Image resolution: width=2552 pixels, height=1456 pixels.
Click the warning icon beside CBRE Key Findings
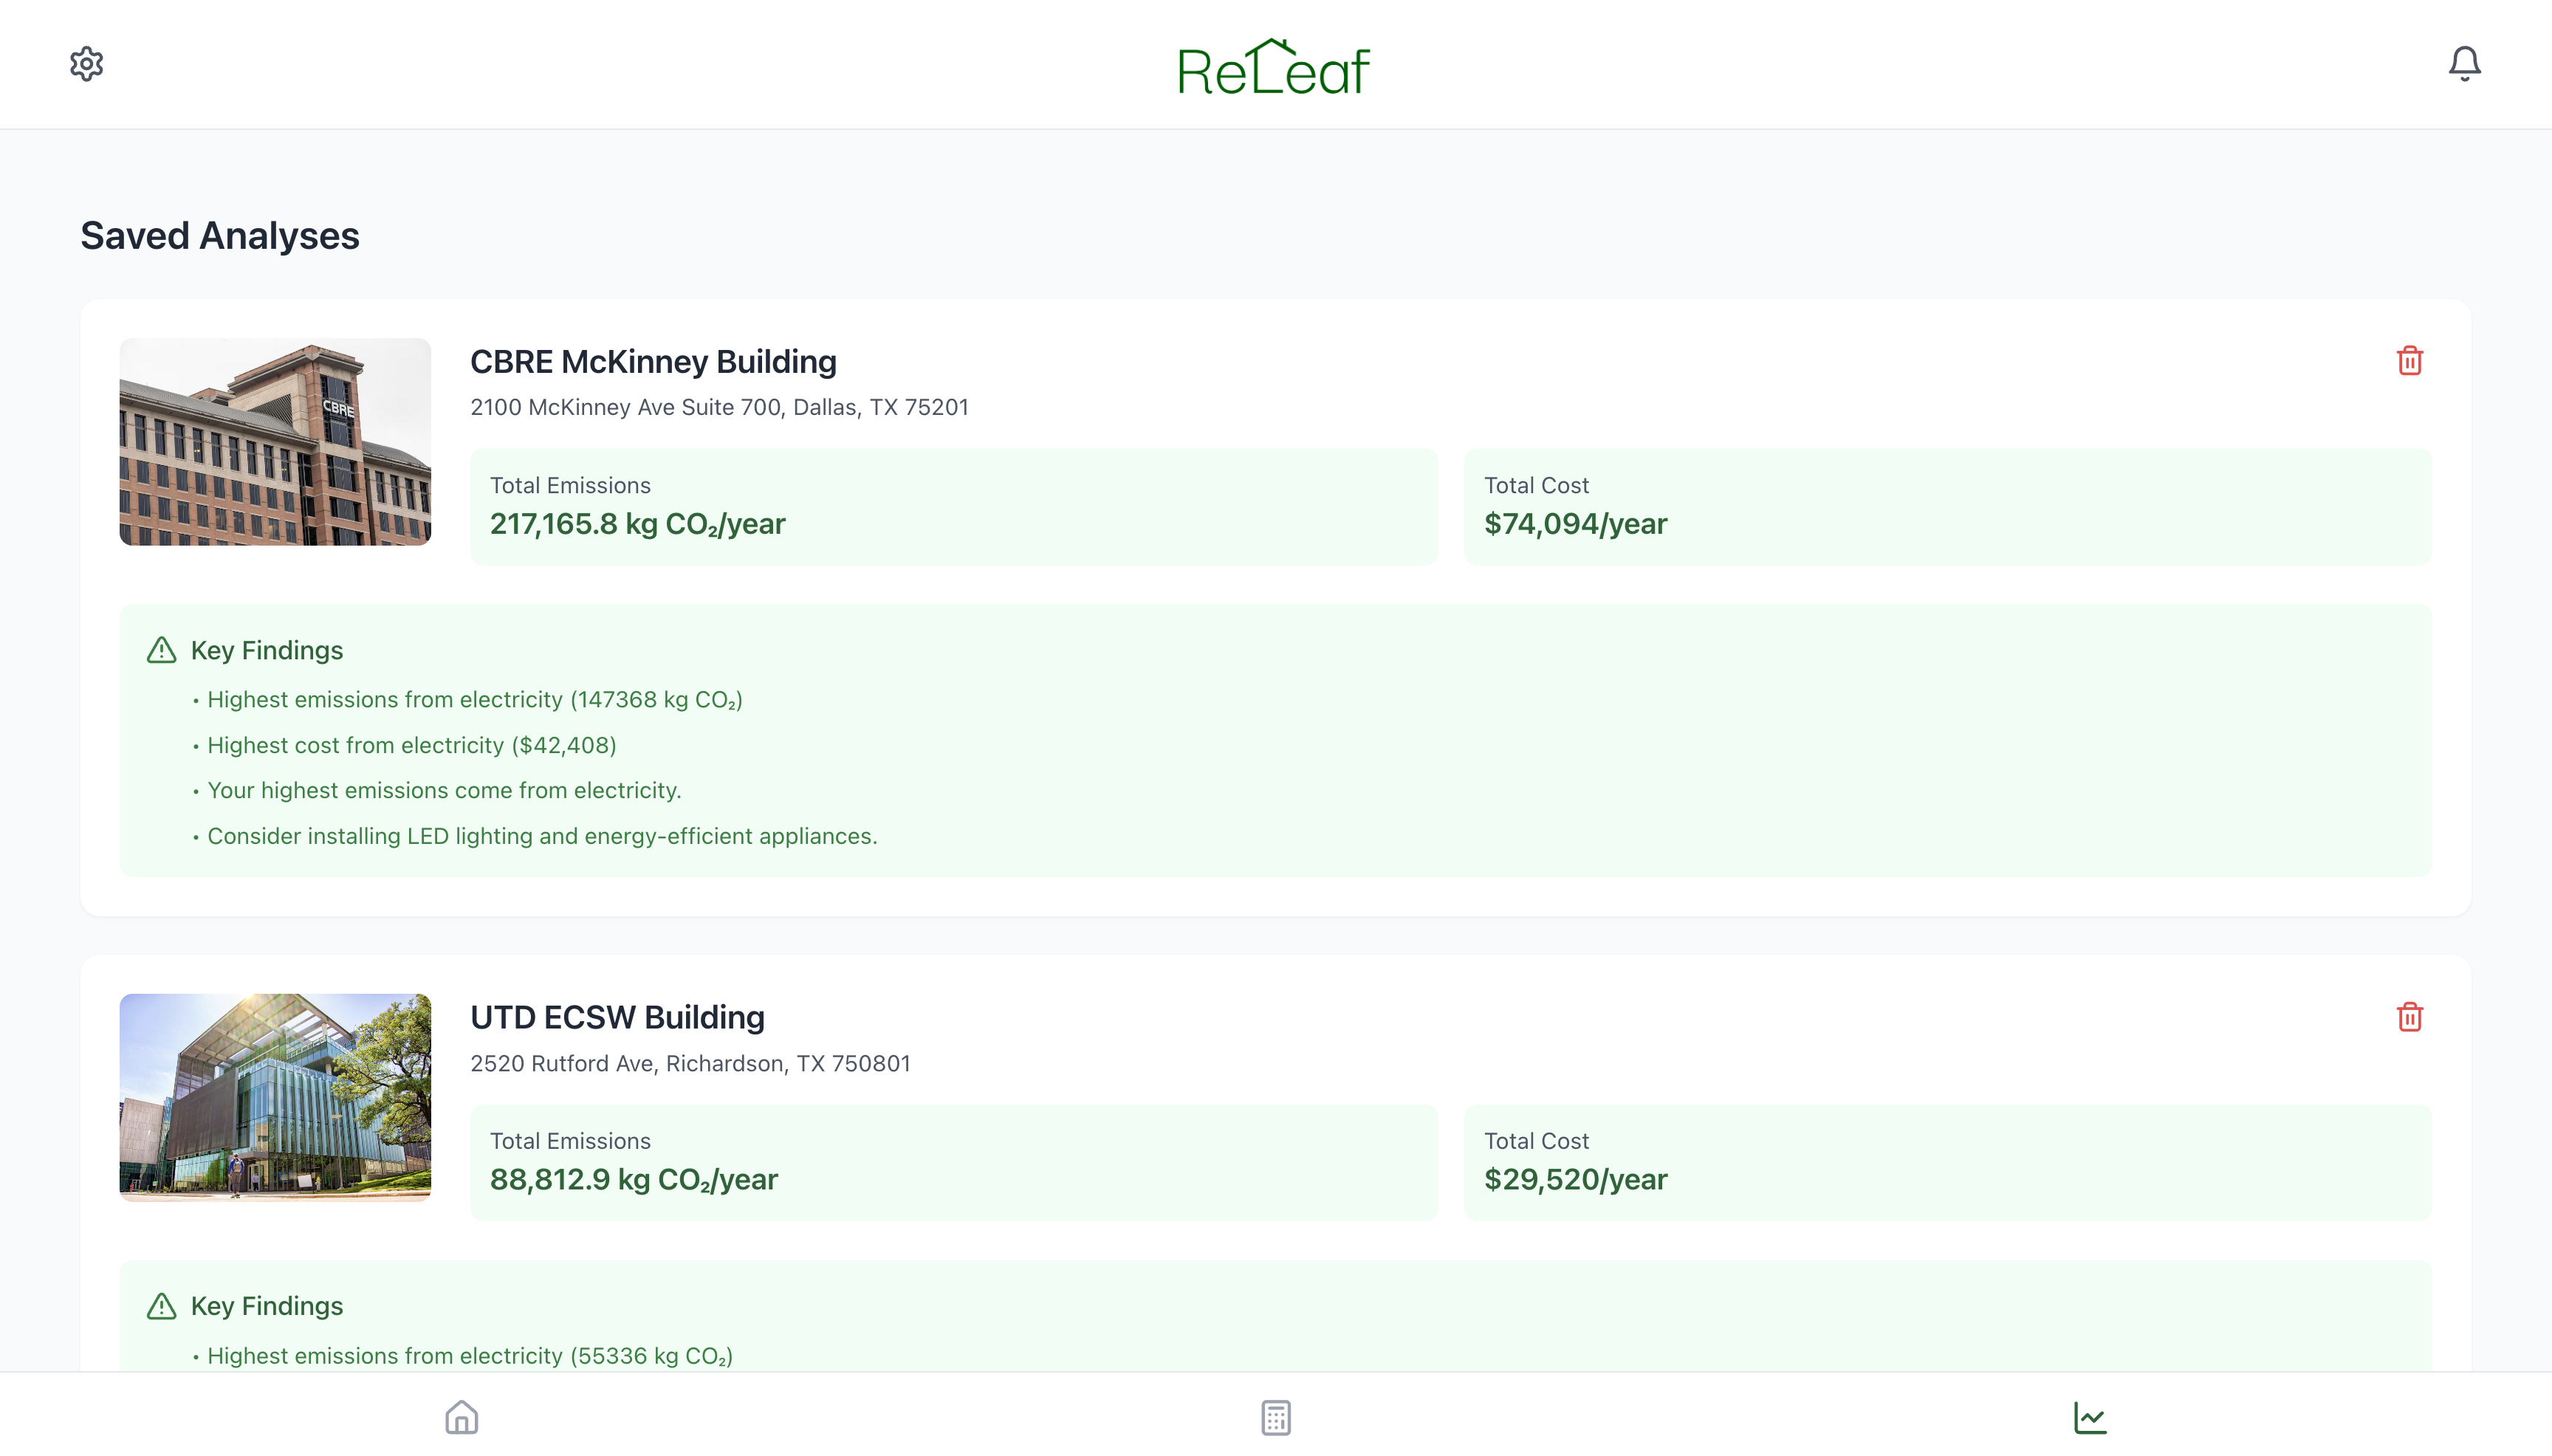click(162, 650)
